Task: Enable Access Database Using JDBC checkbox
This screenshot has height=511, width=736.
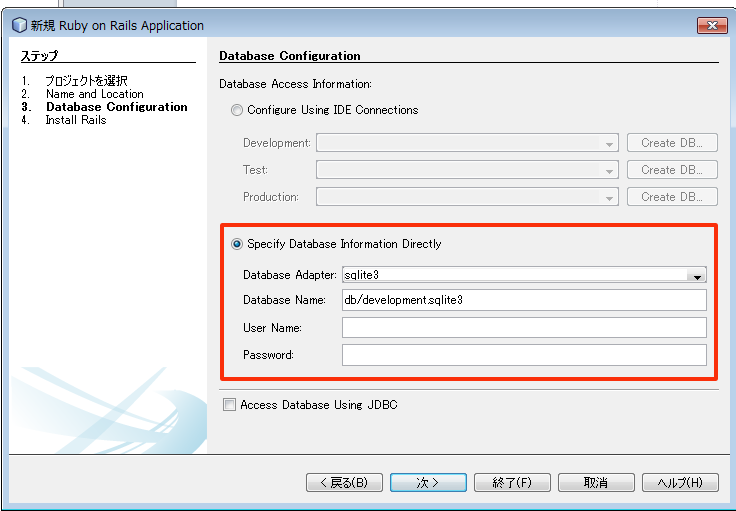Action: [229, 404]
